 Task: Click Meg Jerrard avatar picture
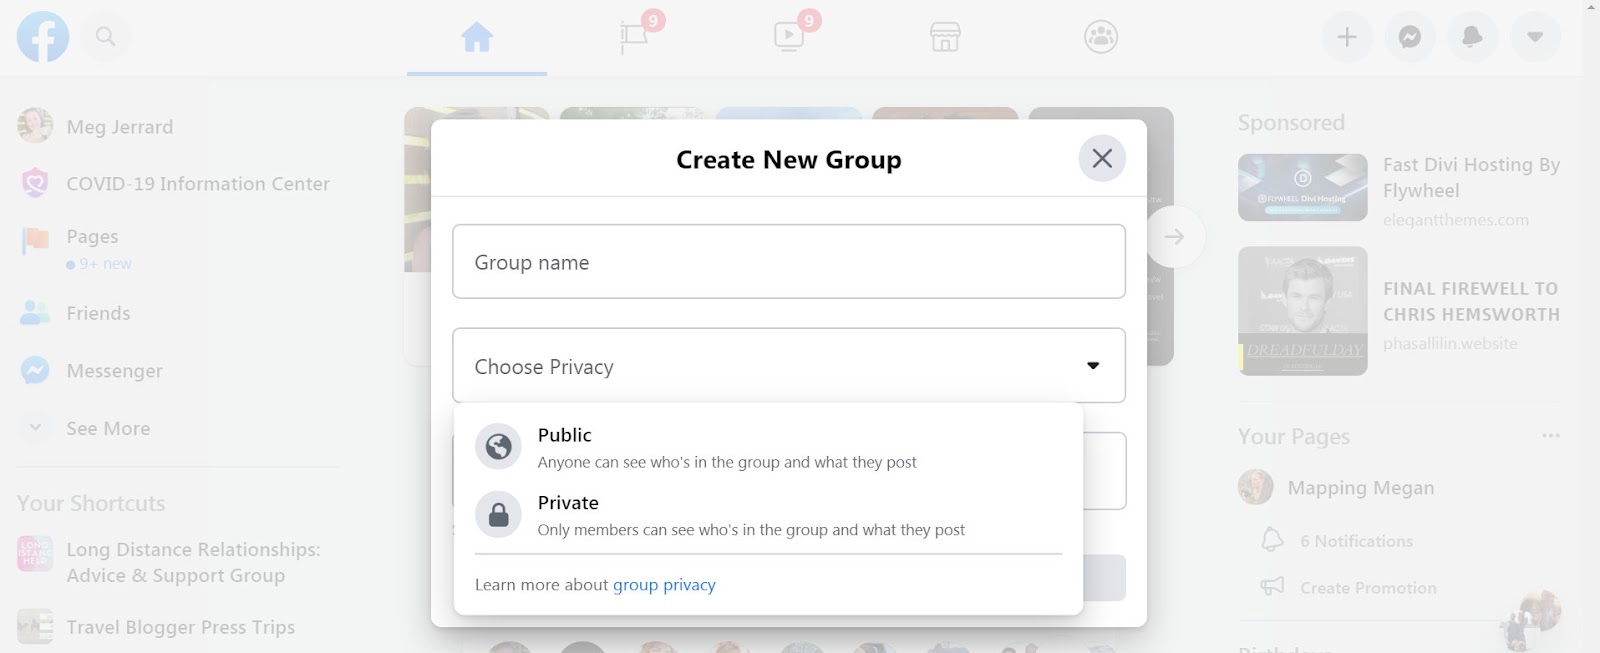point(35,126)
